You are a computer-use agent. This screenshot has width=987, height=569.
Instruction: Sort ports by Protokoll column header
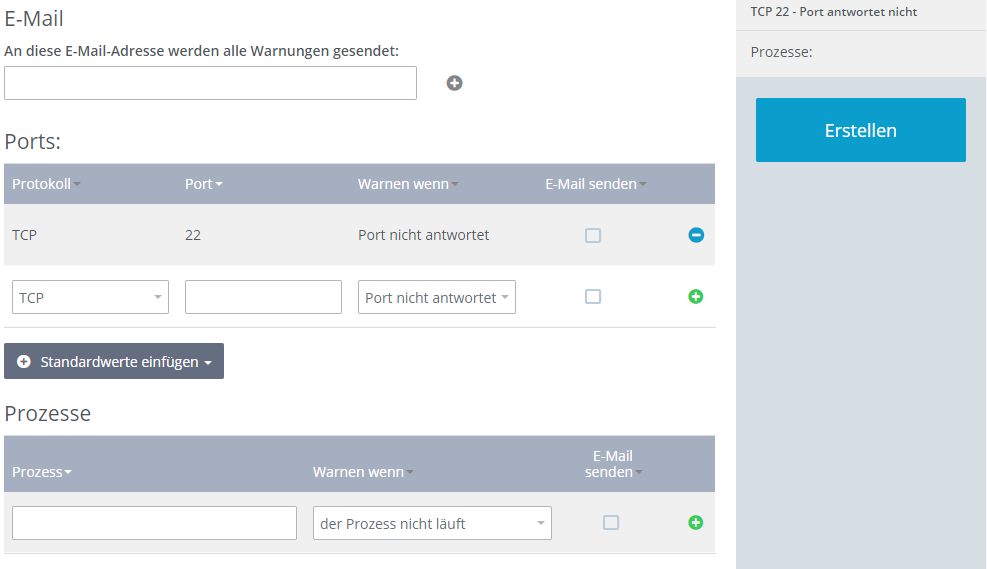click(45, 184)
